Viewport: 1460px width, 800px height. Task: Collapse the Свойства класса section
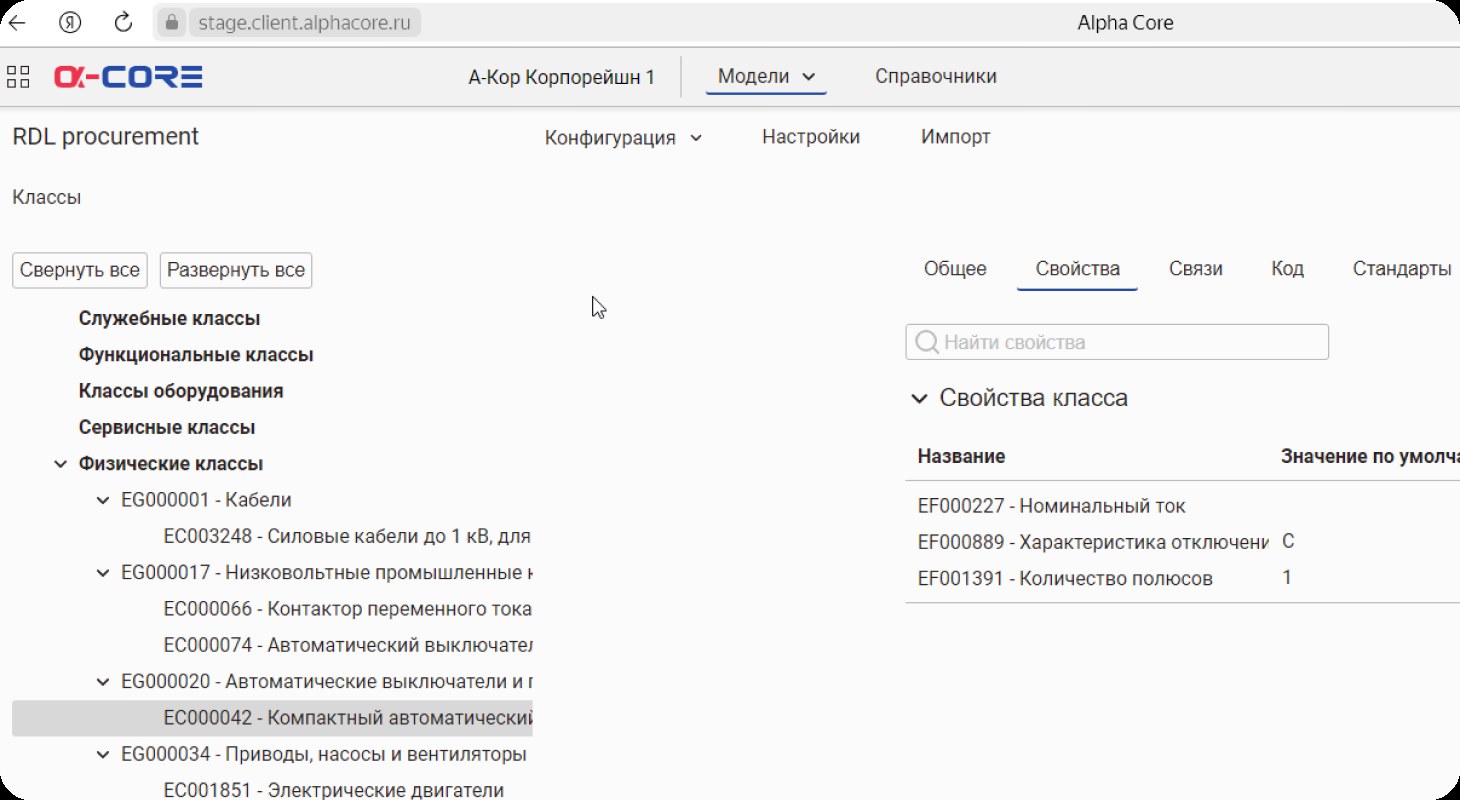click(918, 399)
